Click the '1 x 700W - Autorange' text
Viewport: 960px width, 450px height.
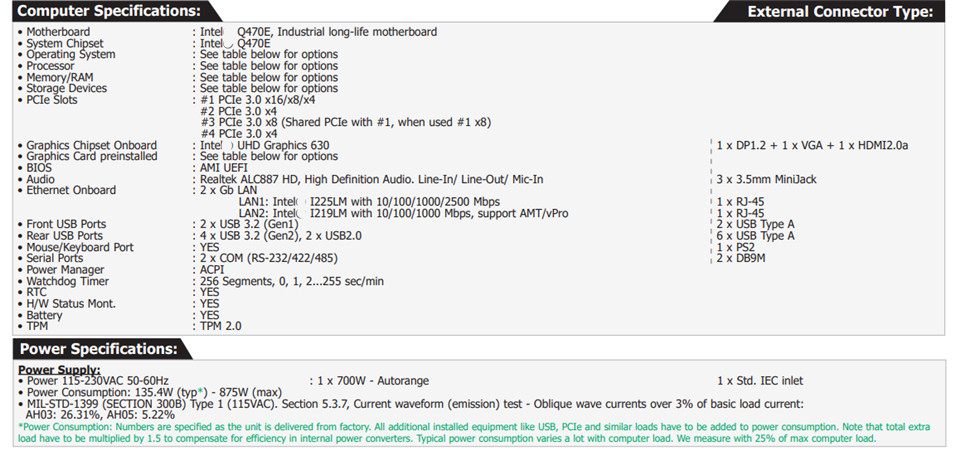(374, 381)
